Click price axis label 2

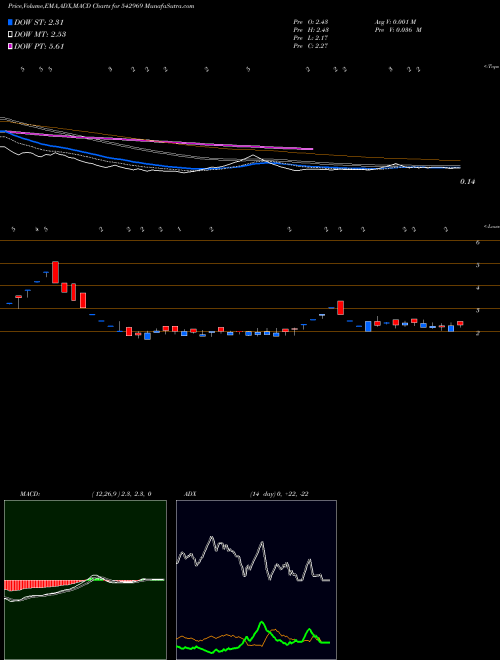coord(478,333)
